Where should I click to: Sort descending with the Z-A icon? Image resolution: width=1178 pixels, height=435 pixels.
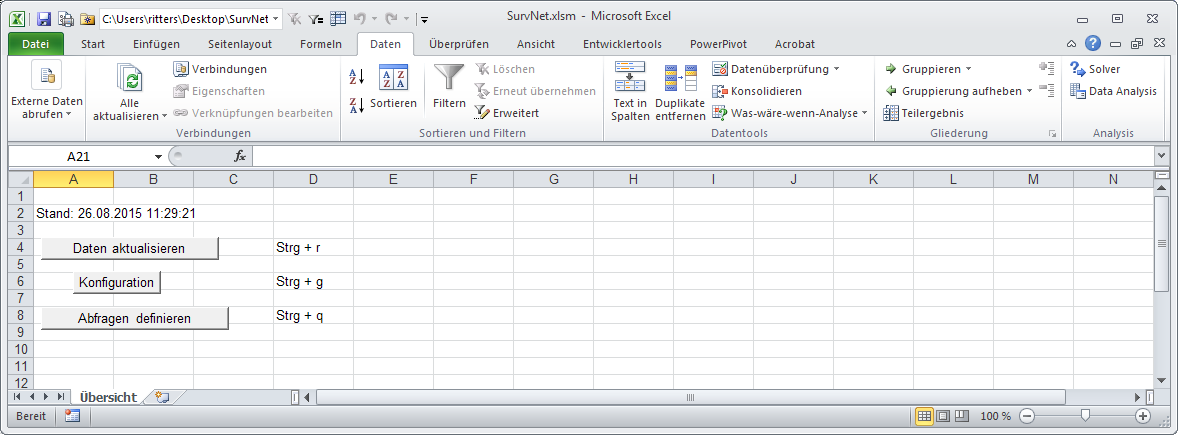click(357, 105)
